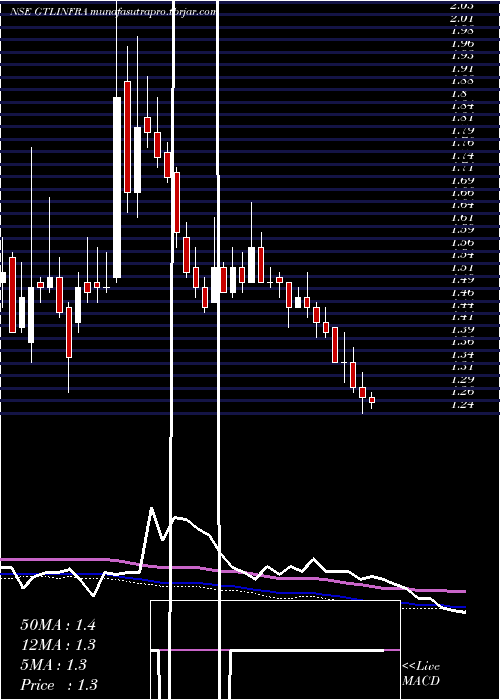The width and height of the screenshot is (500, 700).
Task: Select the 12MA : 1.3 legend entry
Action: pyautogui.click(x=58, y=645)
